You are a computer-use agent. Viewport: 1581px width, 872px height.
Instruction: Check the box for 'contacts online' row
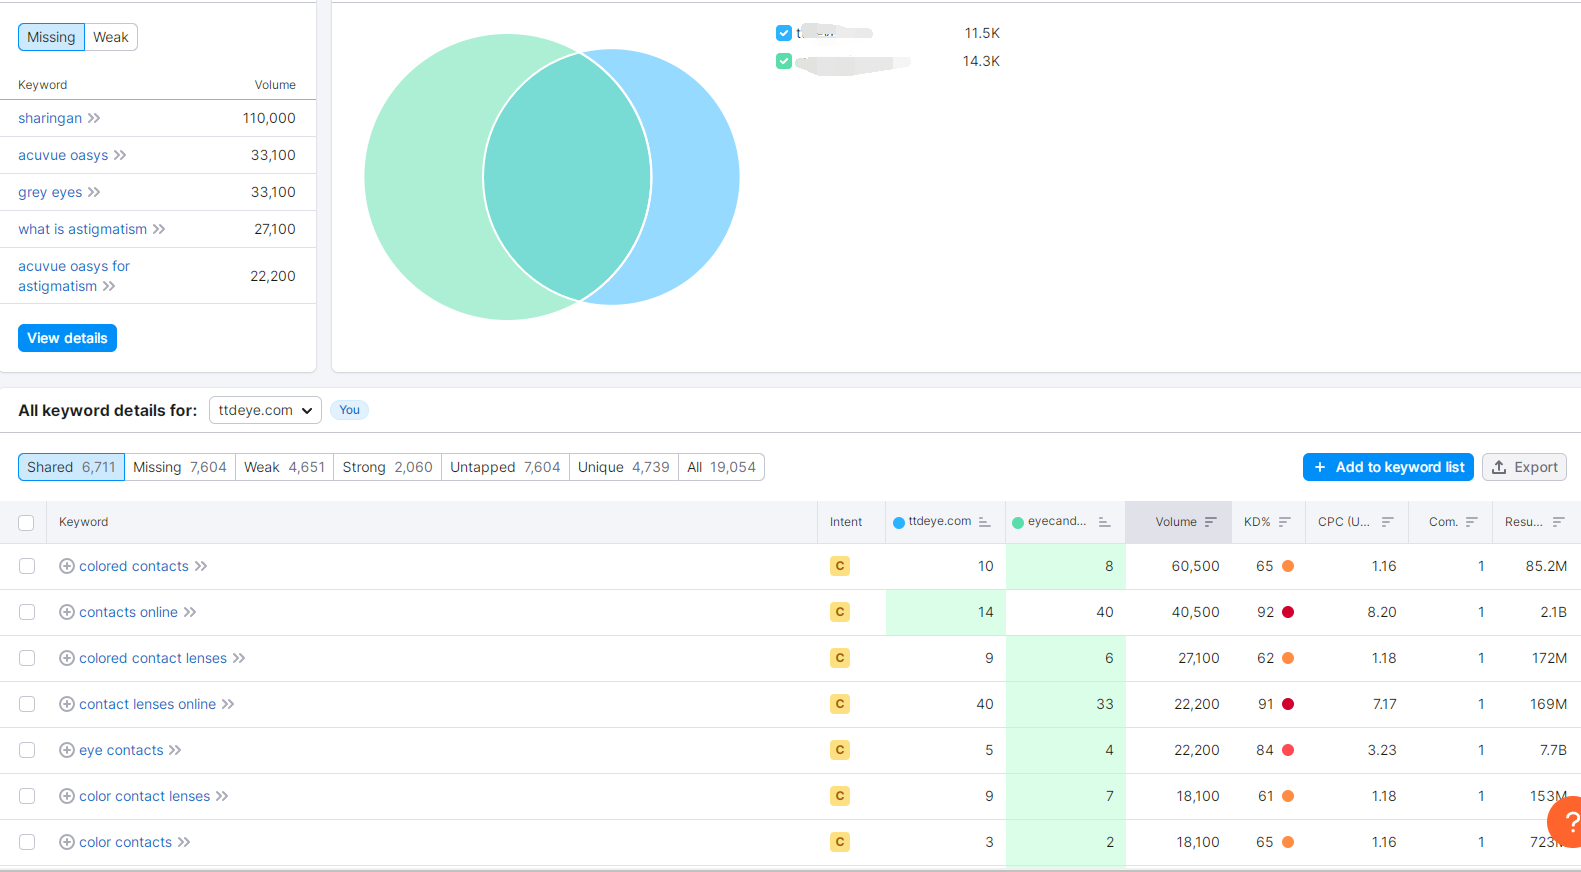pos(27,612)
